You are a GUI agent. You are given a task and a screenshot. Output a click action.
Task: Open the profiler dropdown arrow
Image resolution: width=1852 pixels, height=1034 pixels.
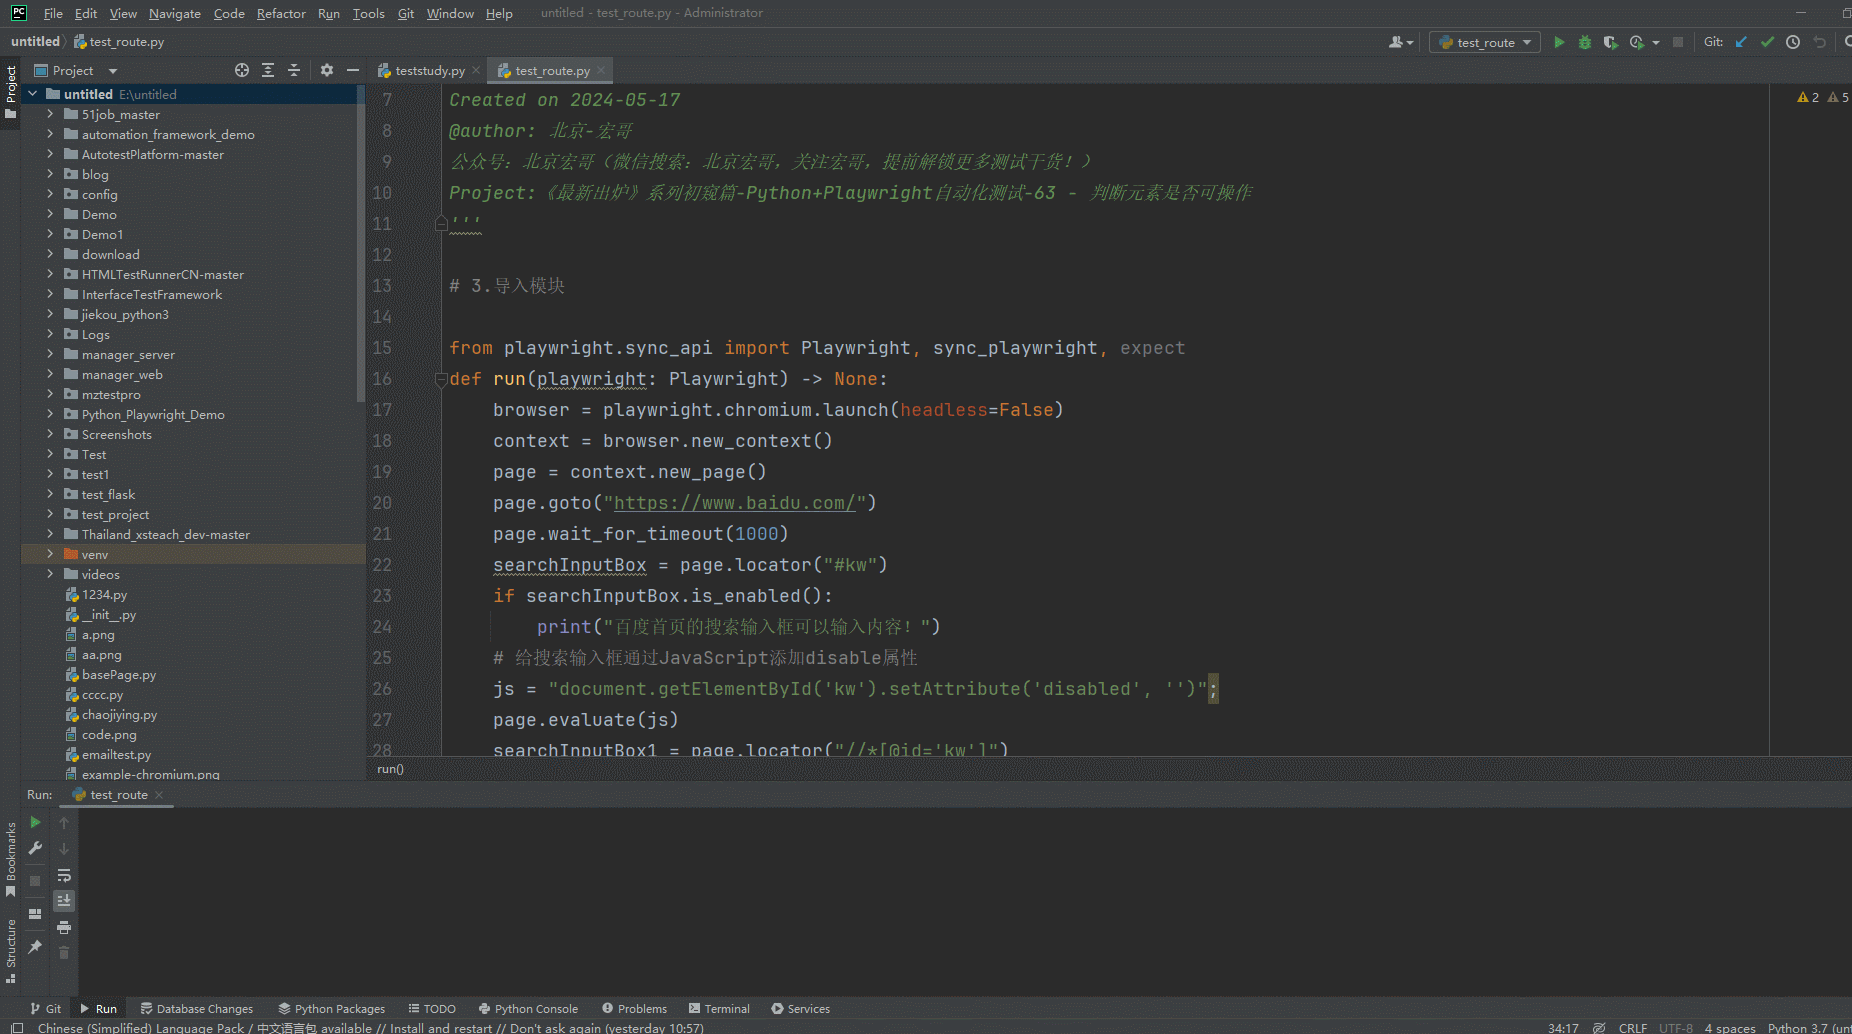[x=1655, y=42]
